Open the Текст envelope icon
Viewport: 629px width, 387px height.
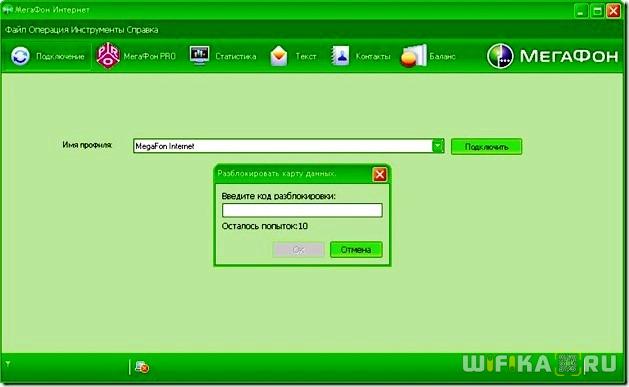279,56
